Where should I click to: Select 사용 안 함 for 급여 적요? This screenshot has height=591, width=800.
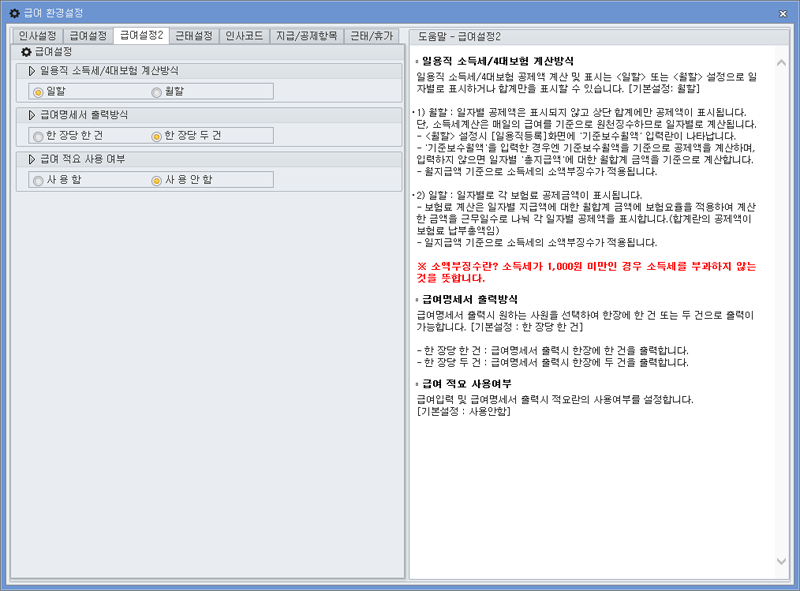tap(155, 182)
